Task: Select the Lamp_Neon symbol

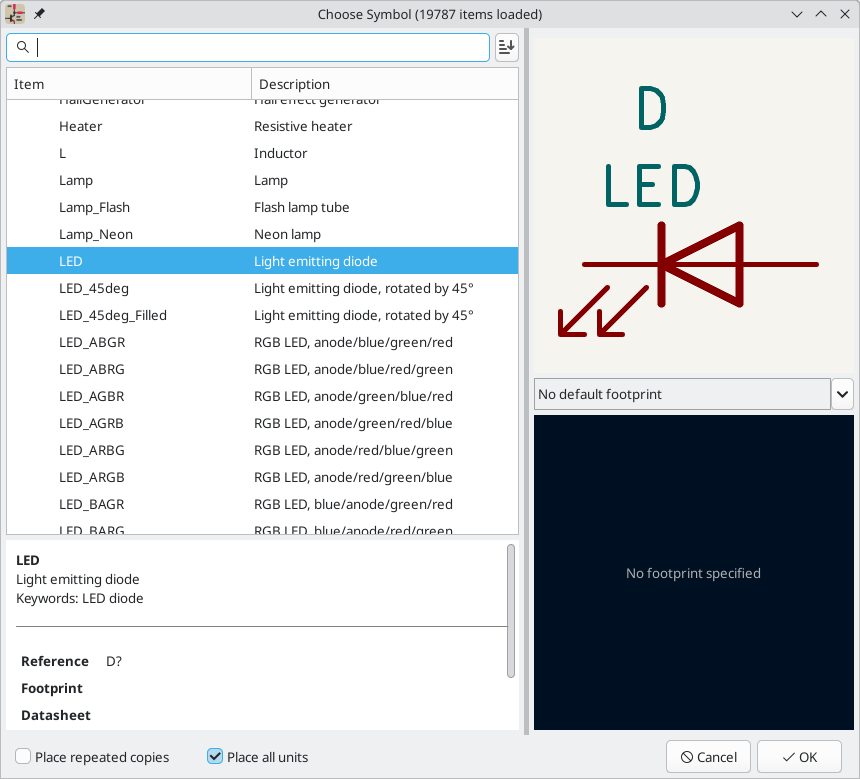Action: [x=96, y=234]
